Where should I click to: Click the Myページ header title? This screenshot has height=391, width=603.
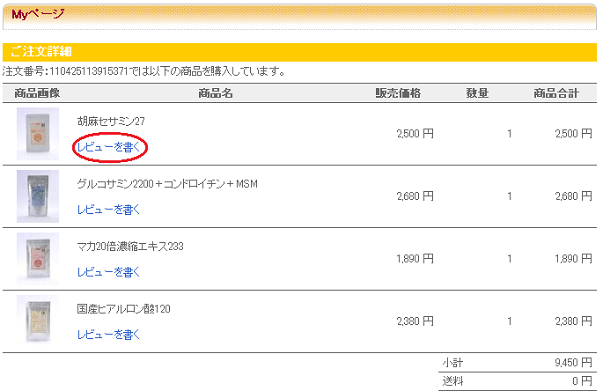[38, 15]
